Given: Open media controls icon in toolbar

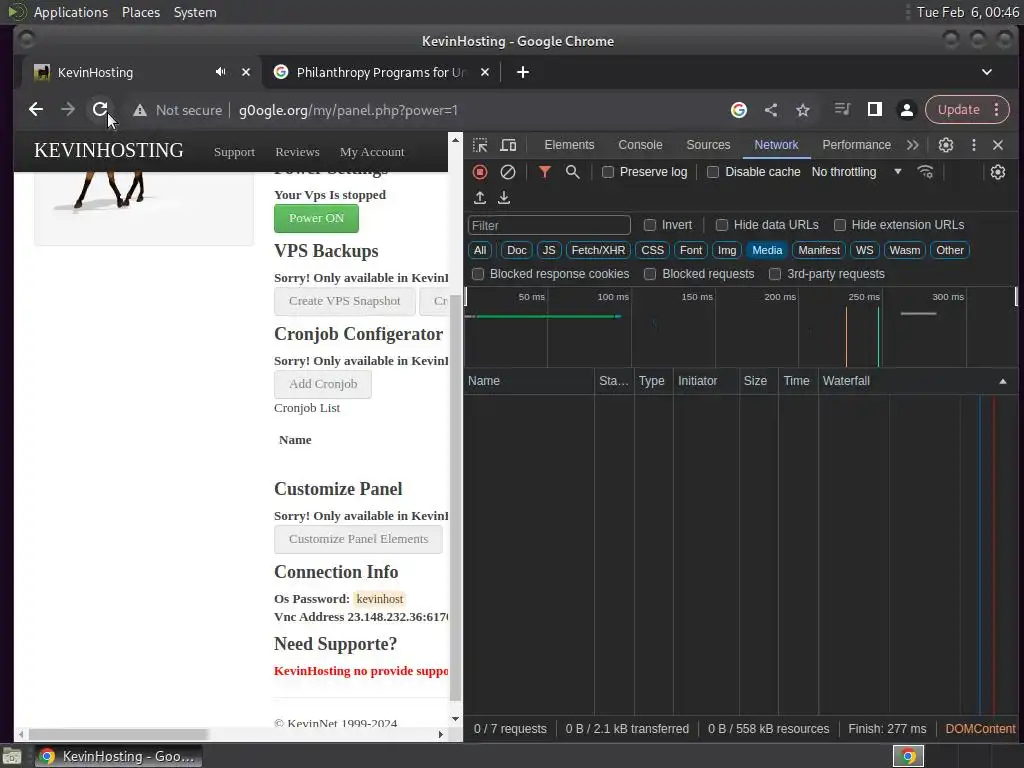Looking at the screenshot, I should pos(842,110).
